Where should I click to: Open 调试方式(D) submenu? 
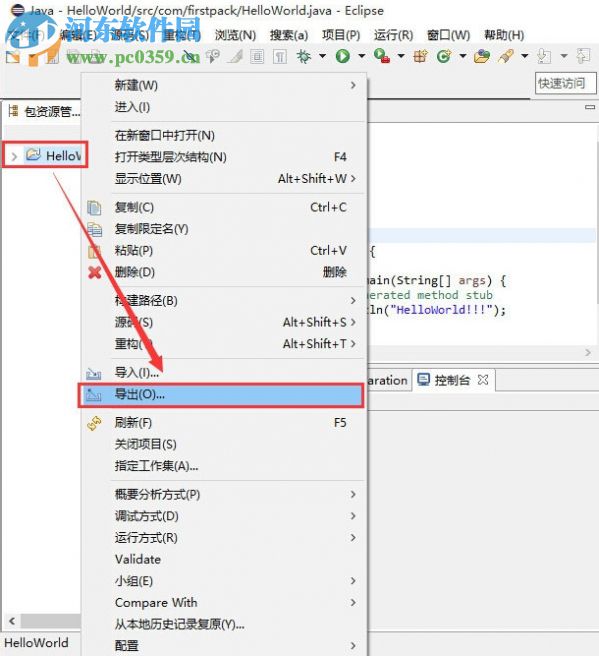[224, 516]
